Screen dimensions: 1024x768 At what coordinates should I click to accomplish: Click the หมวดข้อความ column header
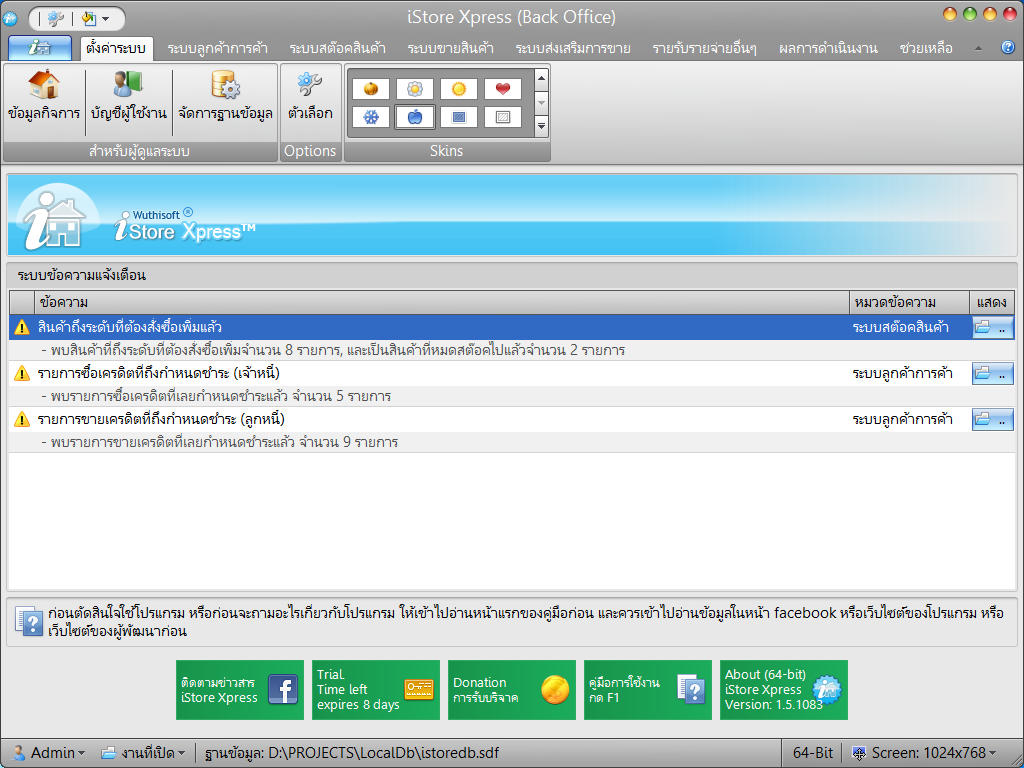(x=909, y=302)
